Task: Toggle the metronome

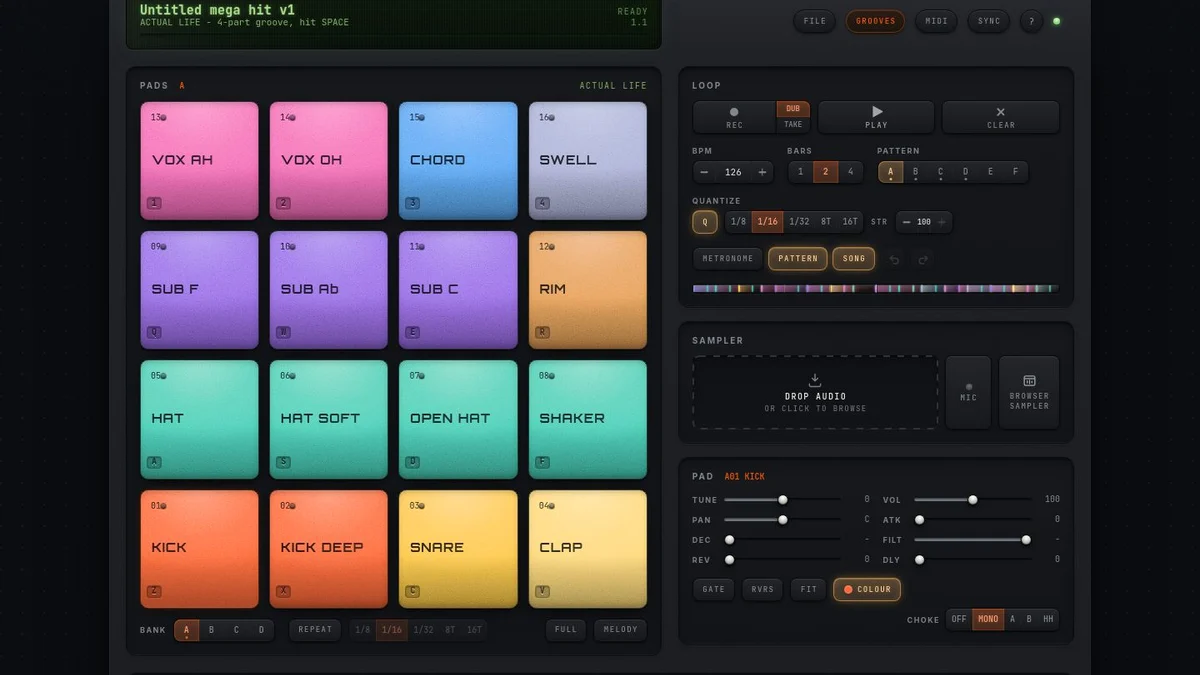Action: point(727,259)
